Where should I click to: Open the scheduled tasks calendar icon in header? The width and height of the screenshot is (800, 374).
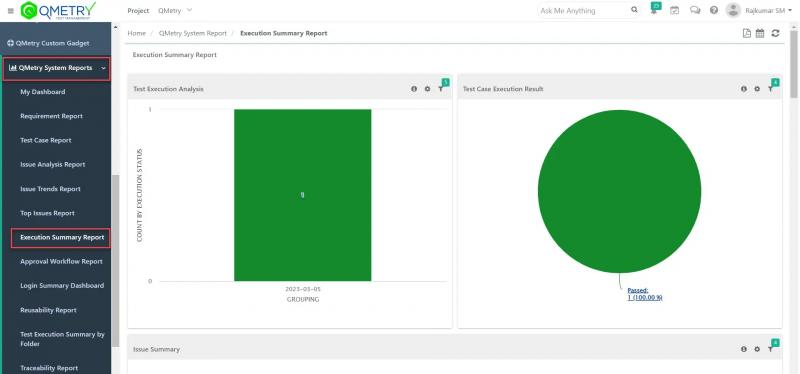click(x=674, y=10)
